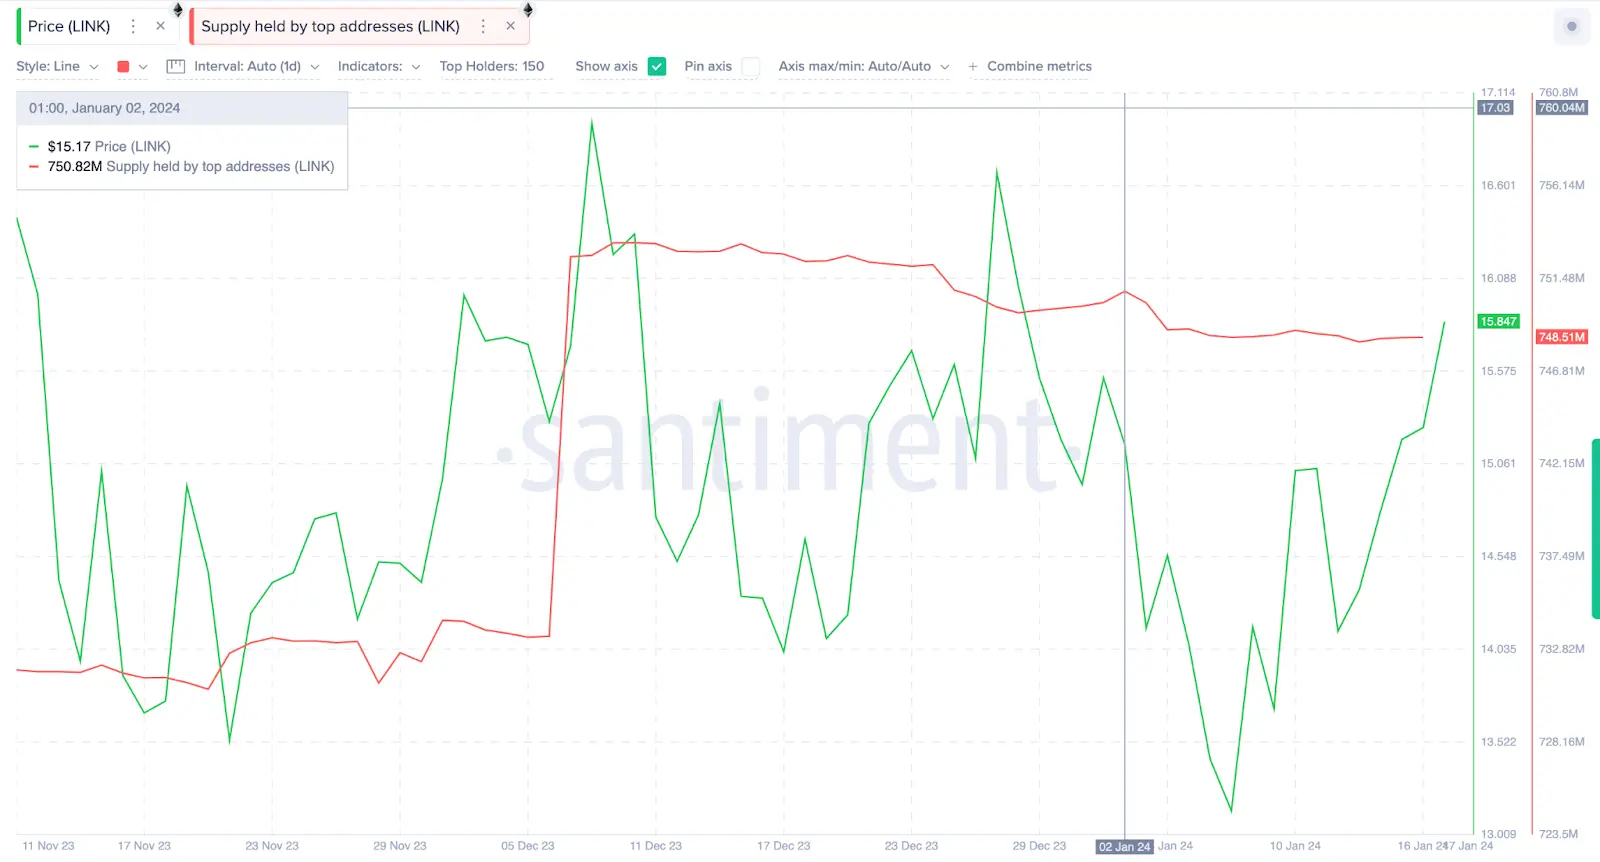Screen dimensions: 1600x862
Task: Click the red line color swatch
Action: [124, 67]
